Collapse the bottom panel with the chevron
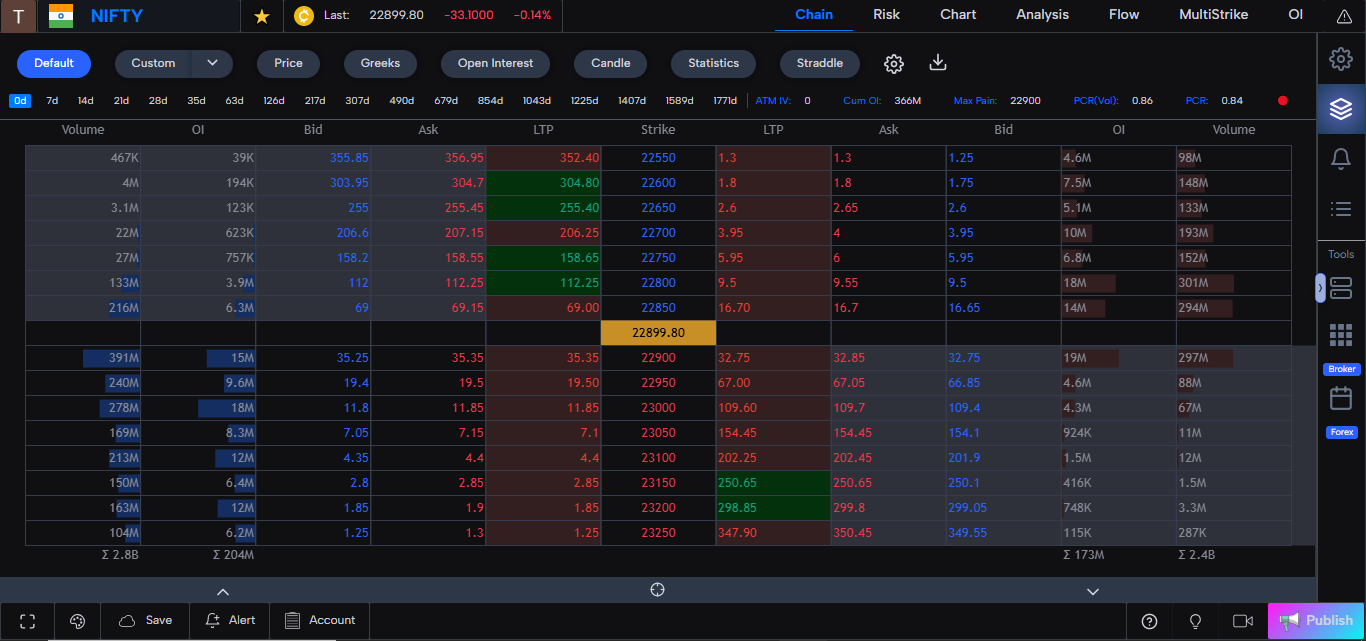This screenshot has width=1366, height=641. click(222, 591)
